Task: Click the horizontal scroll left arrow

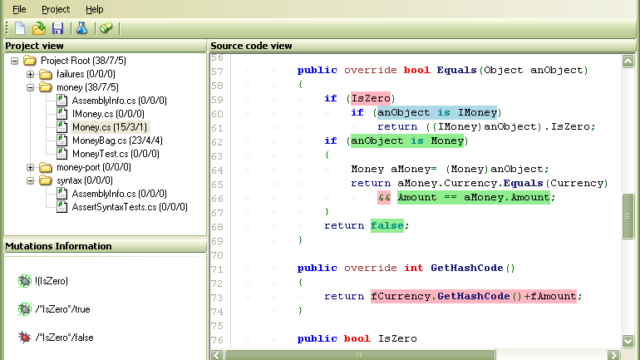Action: (217, 355)
